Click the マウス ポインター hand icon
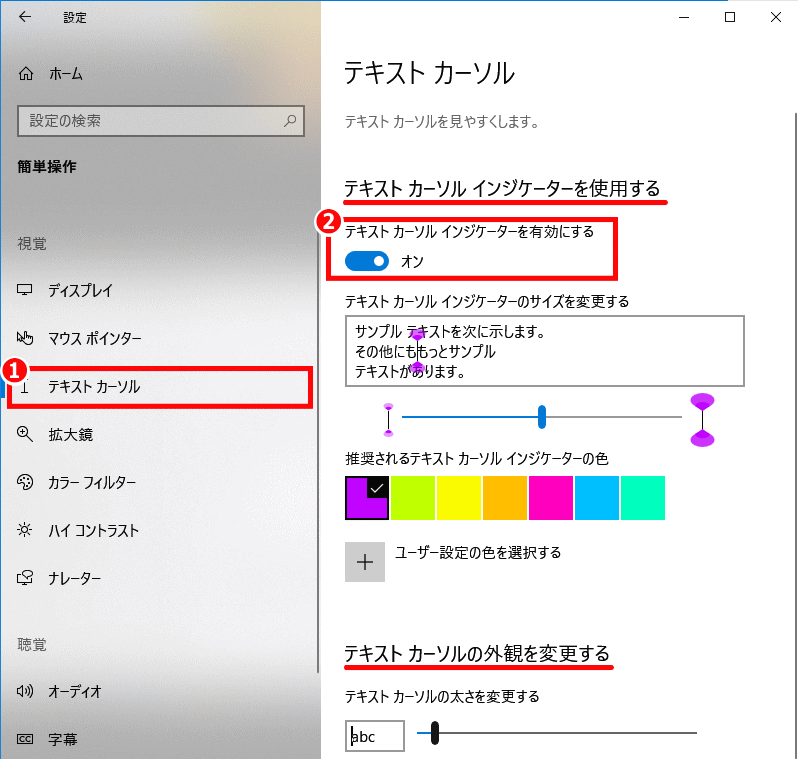798x759 pixels. click(x=24, y=338)
